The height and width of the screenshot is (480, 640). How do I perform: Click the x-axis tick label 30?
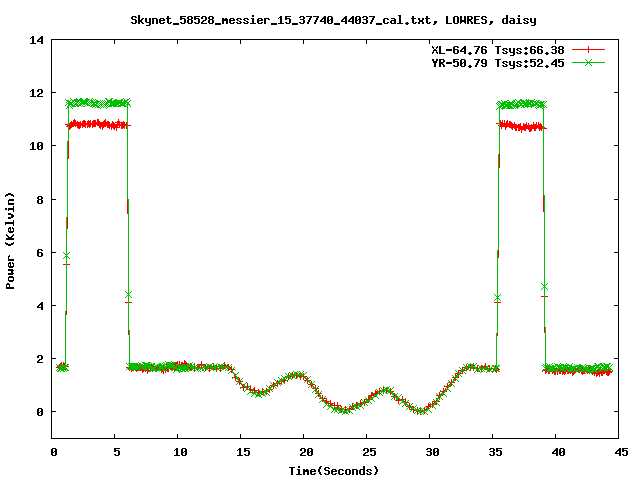point(432,452)
